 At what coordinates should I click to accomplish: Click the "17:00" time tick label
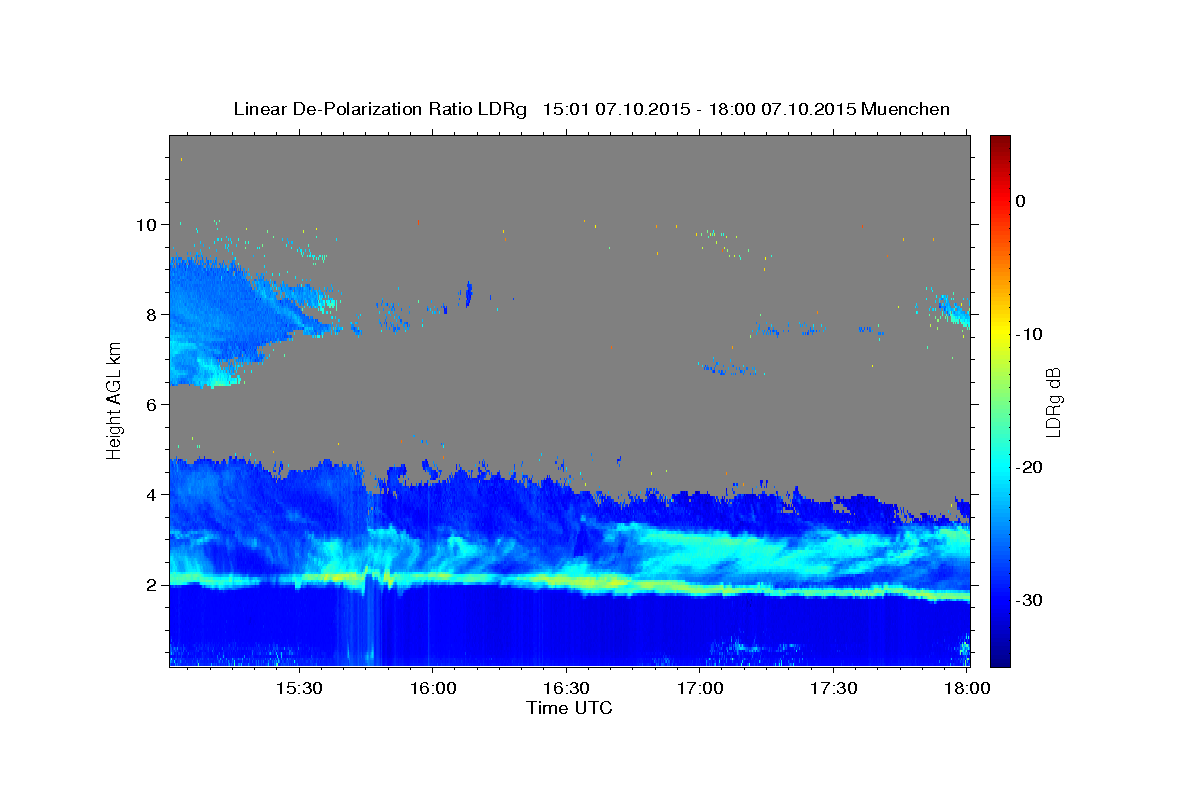coord(700,689)
